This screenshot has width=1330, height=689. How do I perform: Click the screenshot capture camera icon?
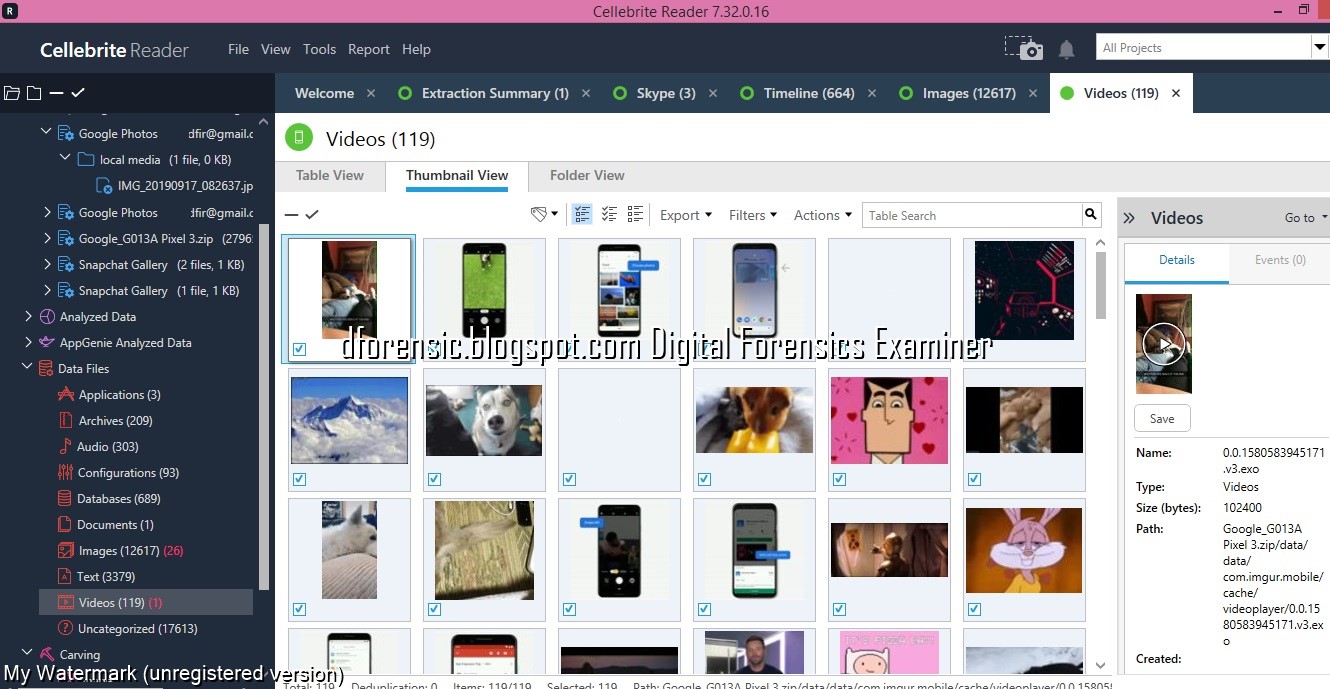click(x=1023, y=48)
